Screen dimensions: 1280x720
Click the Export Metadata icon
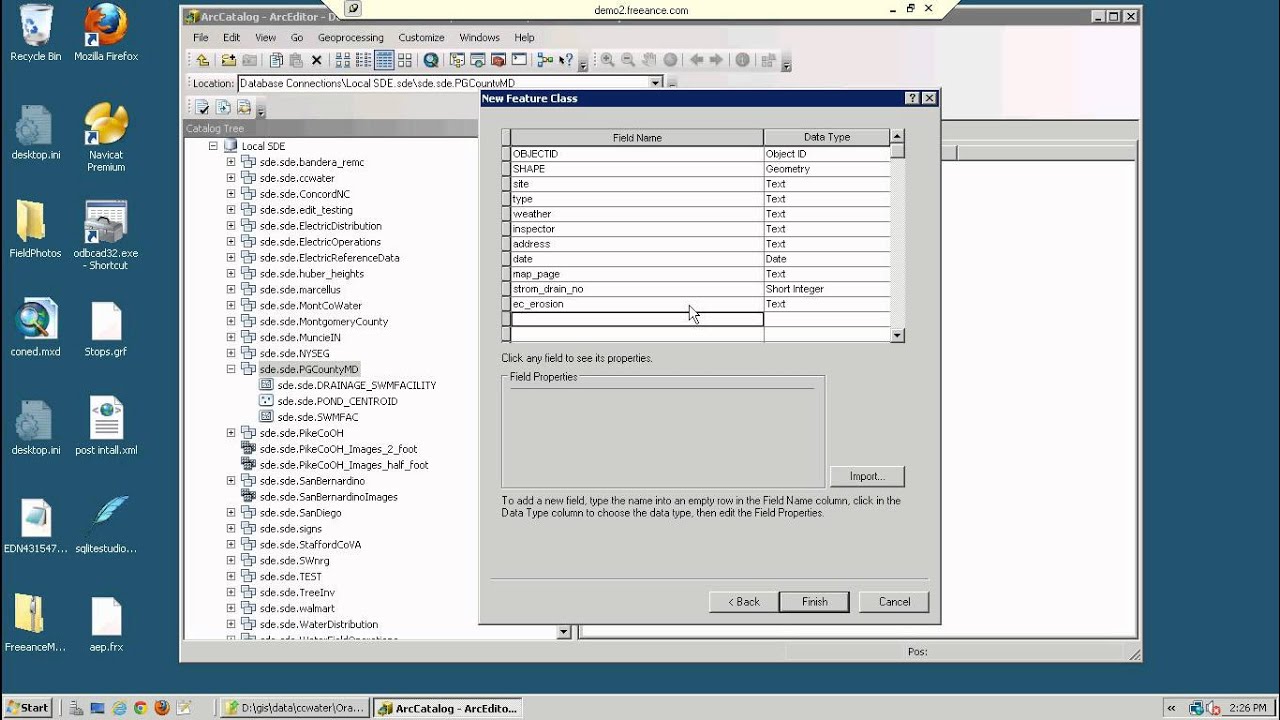coord(223,108)
